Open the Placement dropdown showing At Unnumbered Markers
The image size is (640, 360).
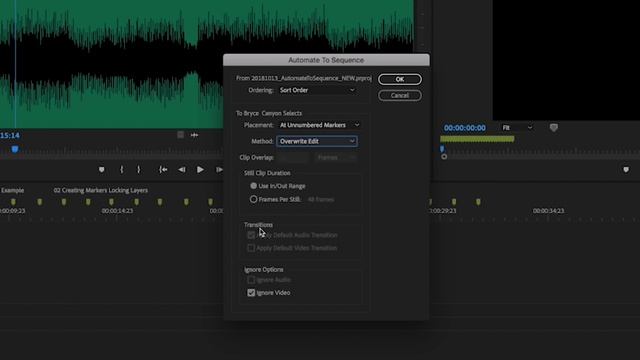pyautogui.click(x=319, y=125)
